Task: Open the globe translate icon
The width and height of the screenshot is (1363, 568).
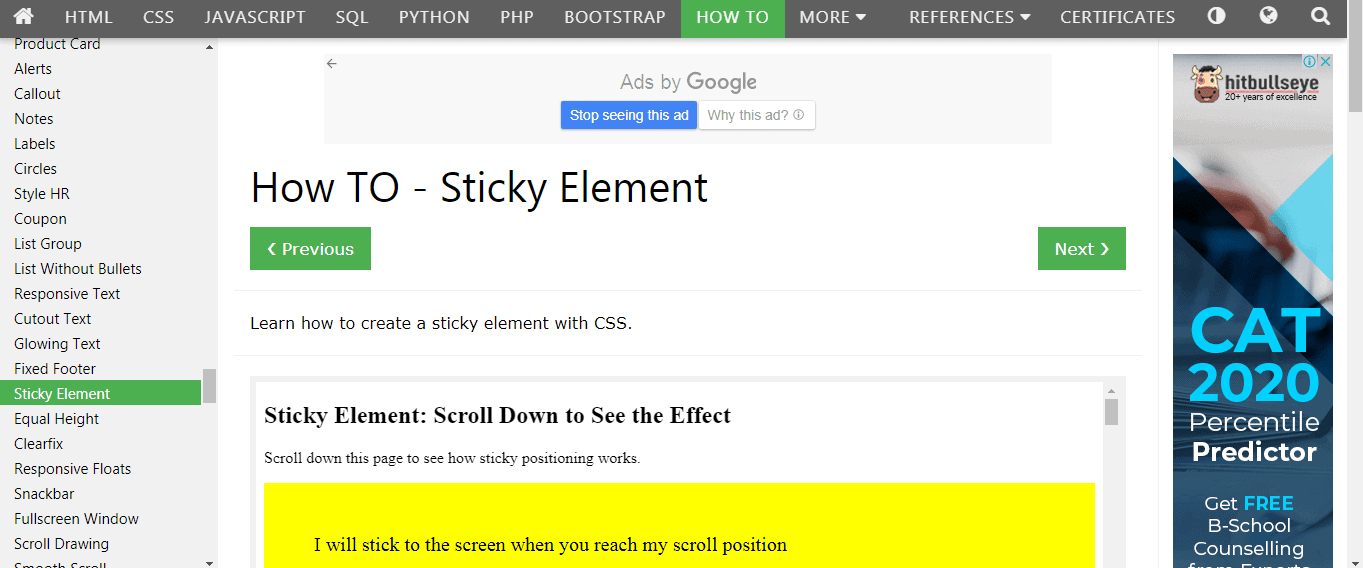Action: tap(1269, 16)
